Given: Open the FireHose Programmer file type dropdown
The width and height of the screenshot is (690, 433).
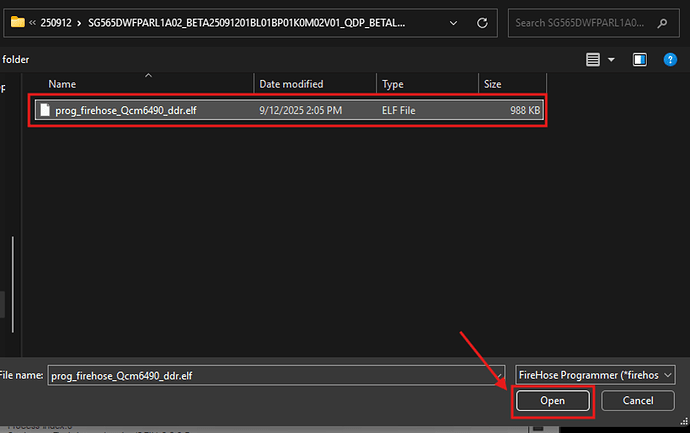Looking at the screenshot, I should coord(595,375).
